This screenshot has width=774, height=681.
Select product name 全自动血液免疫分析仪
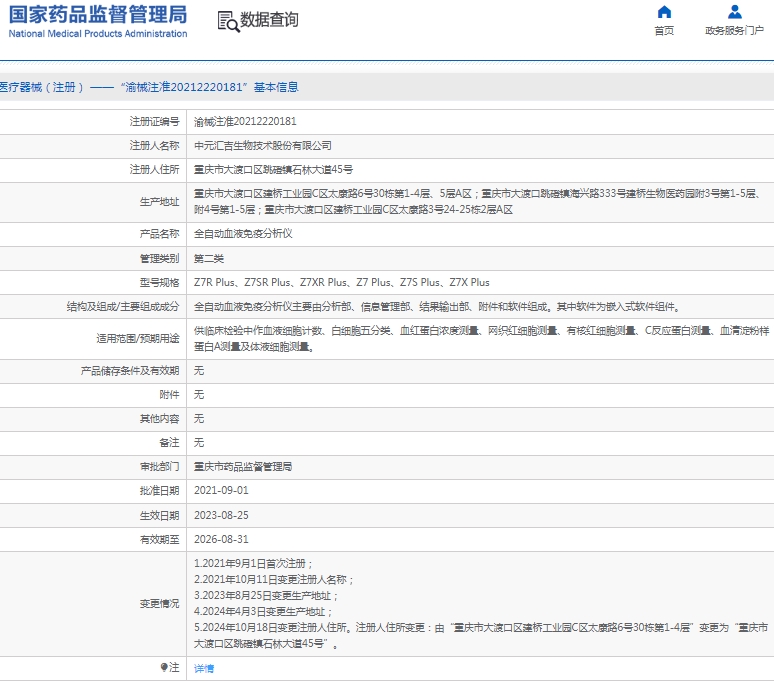243,233
